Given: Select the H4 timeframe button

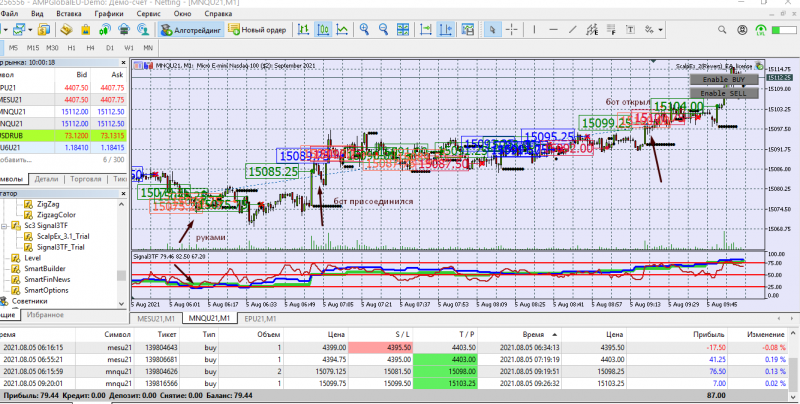Looking at the screenshot, I should pos(90,47).
